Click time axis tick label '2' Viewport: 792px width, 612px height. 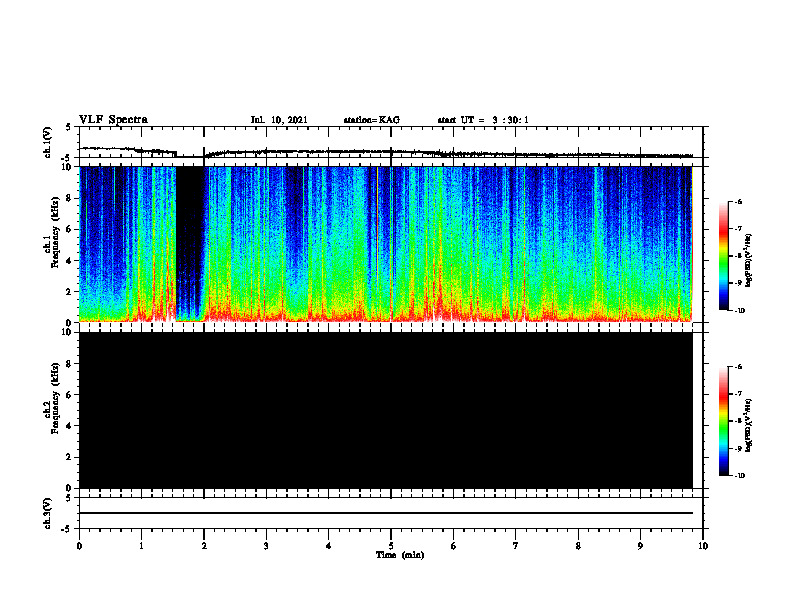tap(204, 545)
